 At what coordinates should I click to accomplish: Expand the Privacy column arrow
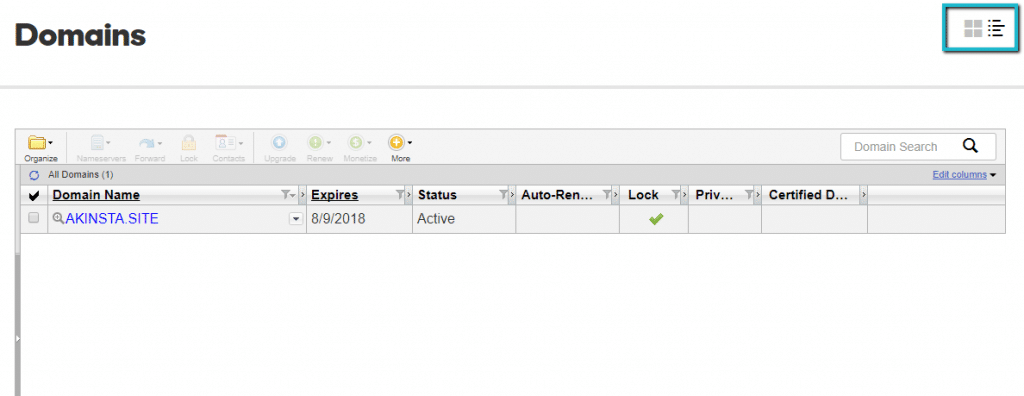click(x=758, y=195)
